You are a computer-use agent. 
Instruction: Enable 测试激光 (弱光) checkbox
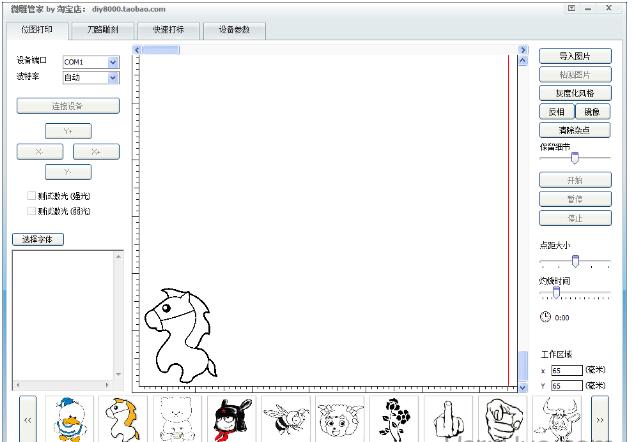(32, 211)
